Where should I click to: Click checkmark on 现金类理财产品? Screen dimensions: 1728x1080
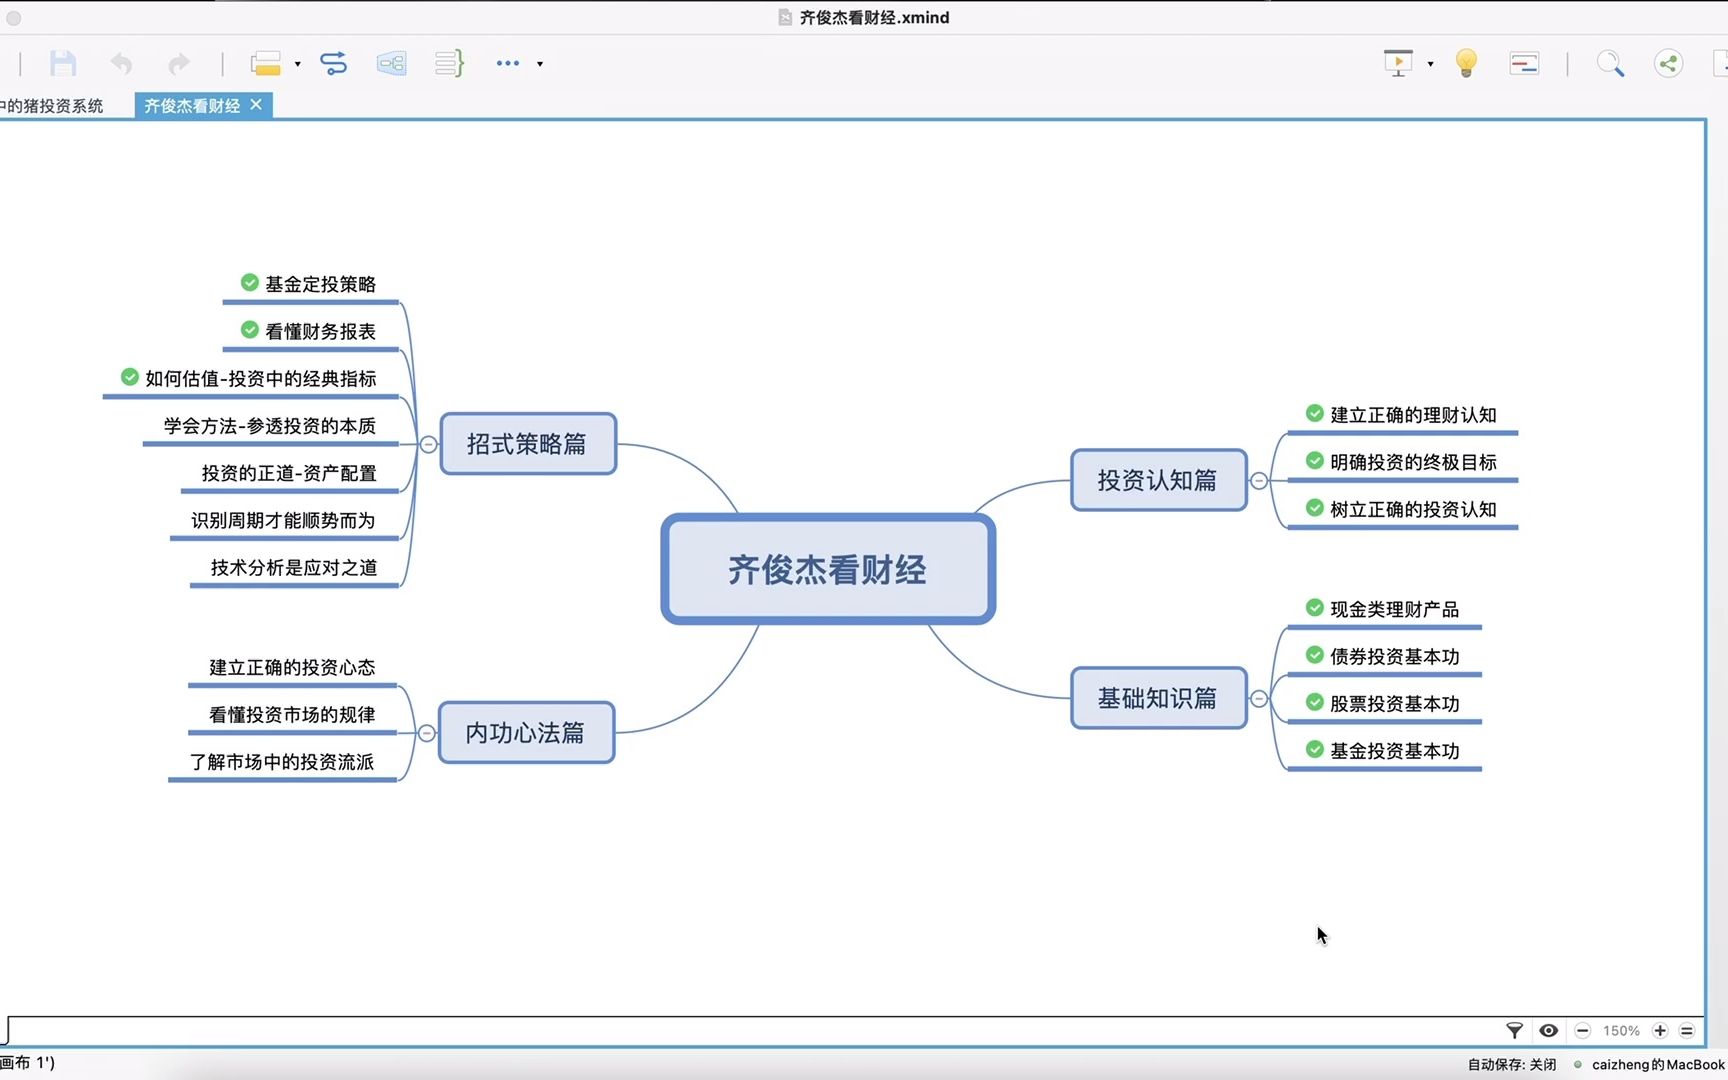tap(1315, 607)
